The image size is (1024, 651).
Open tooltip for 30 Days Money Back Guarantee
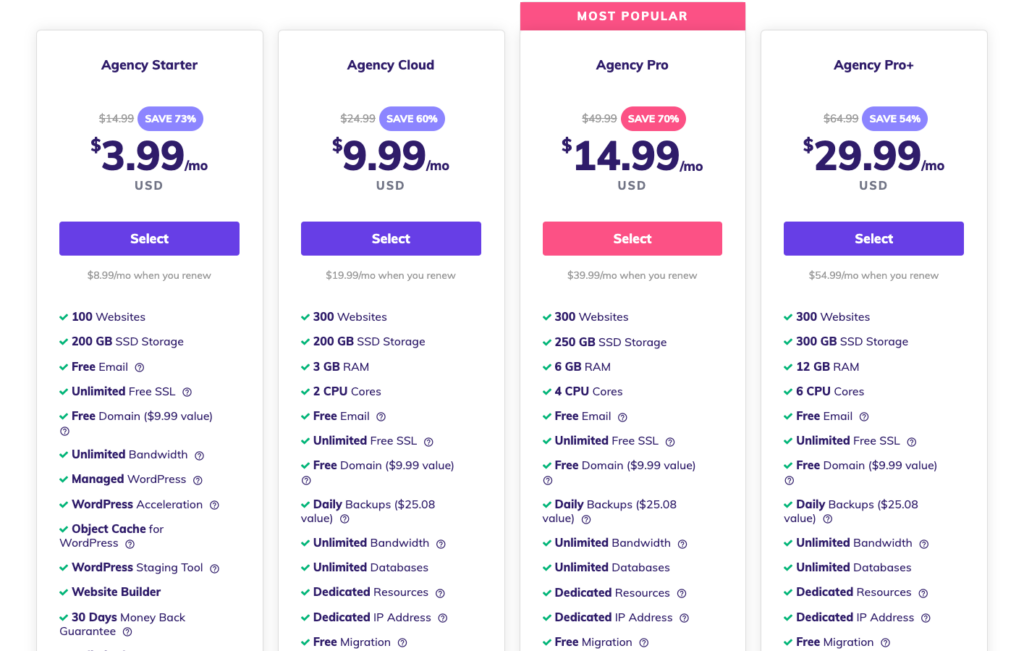pyautogui.click(x=127, y=631)
